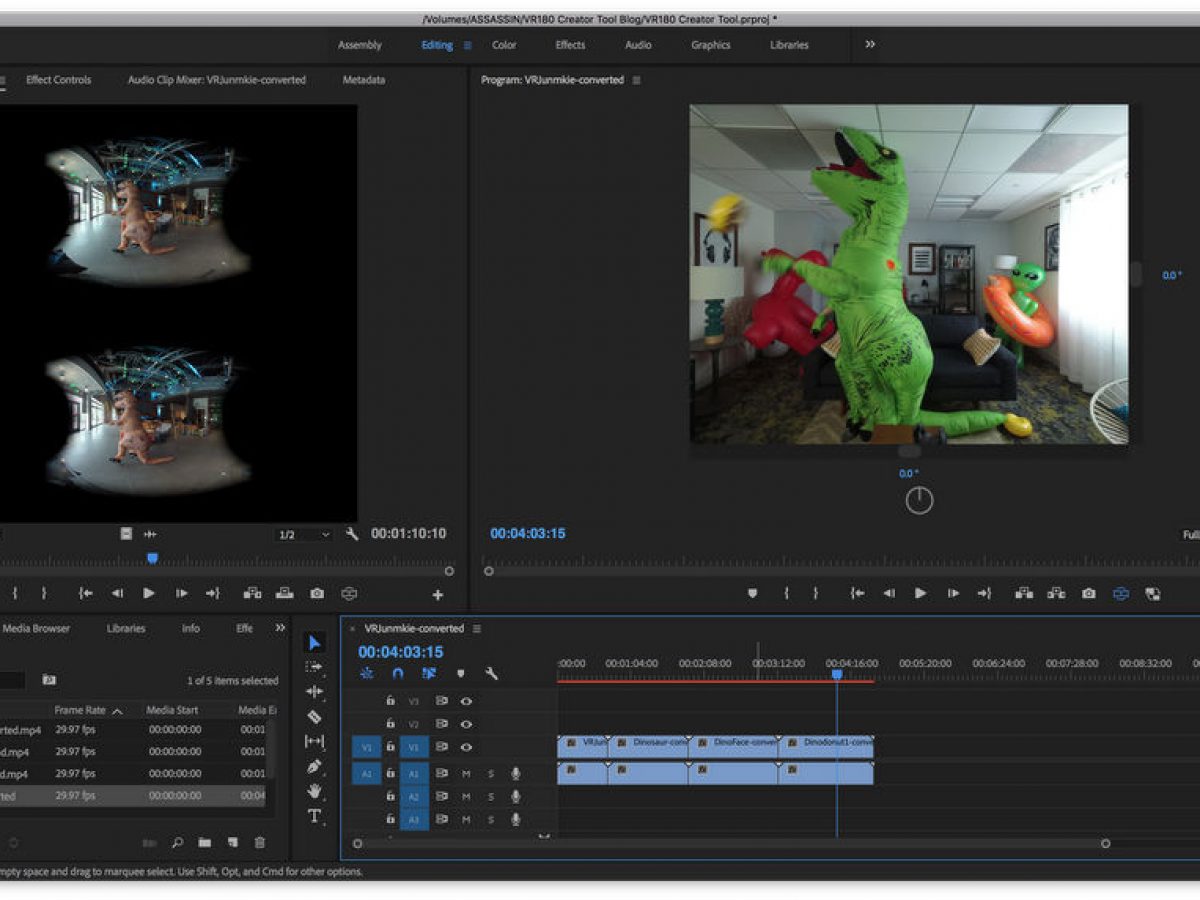The height and width of the screenshot is (900, 1200).
Task: Click the blue timeline playhead marker
Action: [x=837, y=675]
